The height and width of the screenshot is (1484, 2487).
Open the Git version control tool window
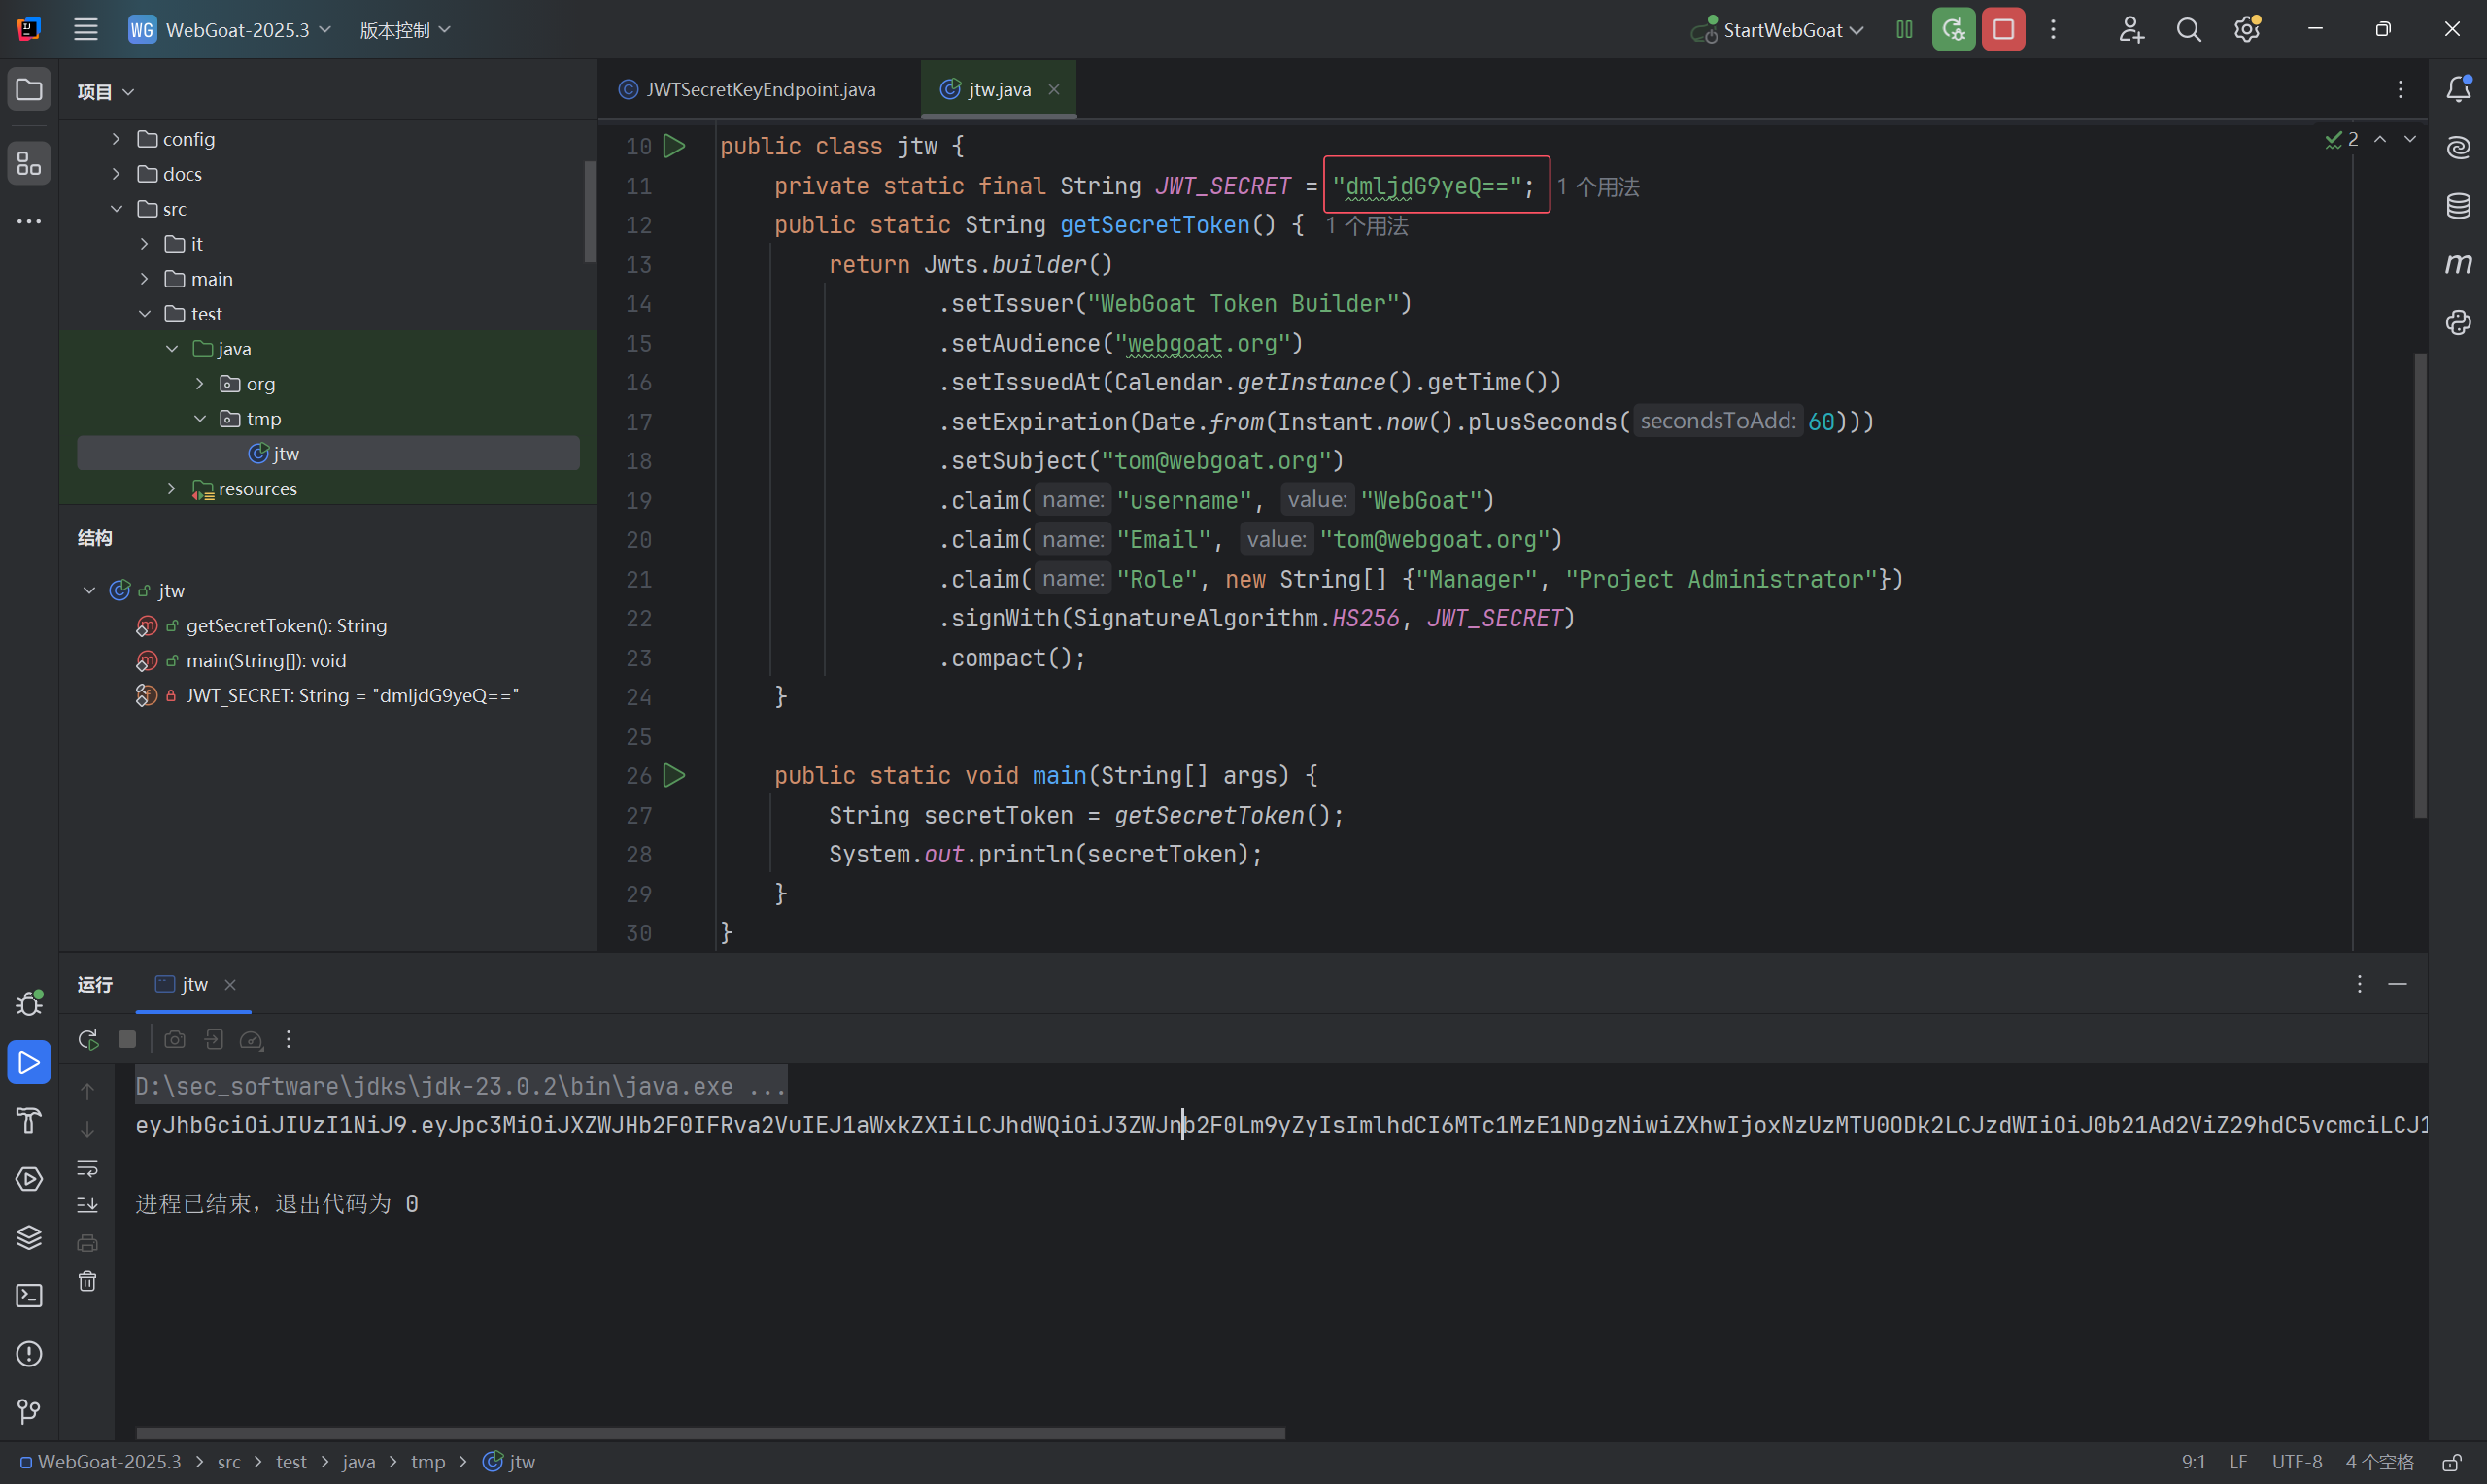(x=29, y=1411)
